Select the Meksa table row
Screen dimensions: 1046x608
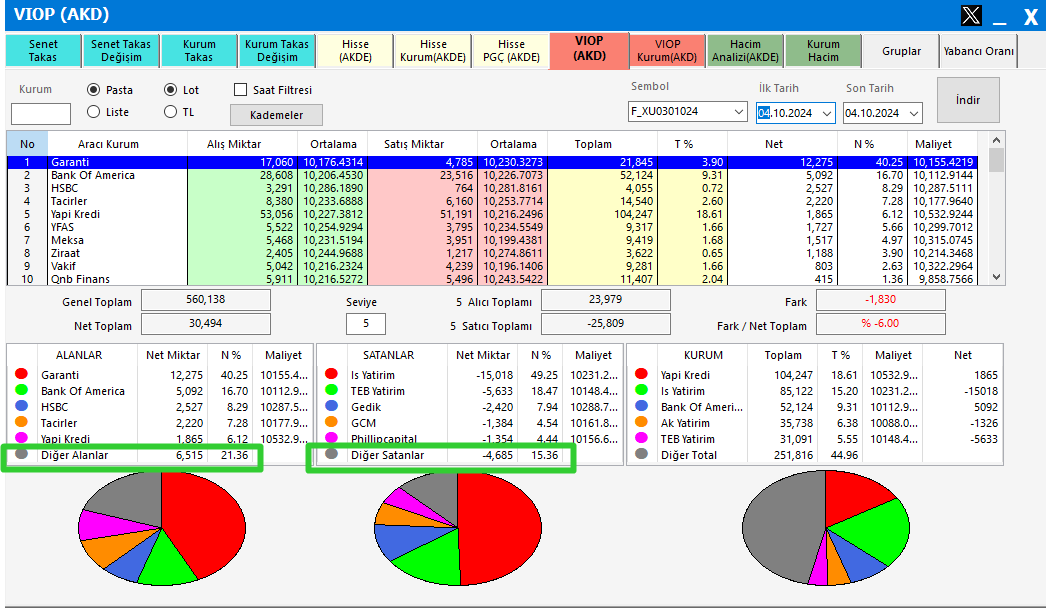tap(492, 240)
